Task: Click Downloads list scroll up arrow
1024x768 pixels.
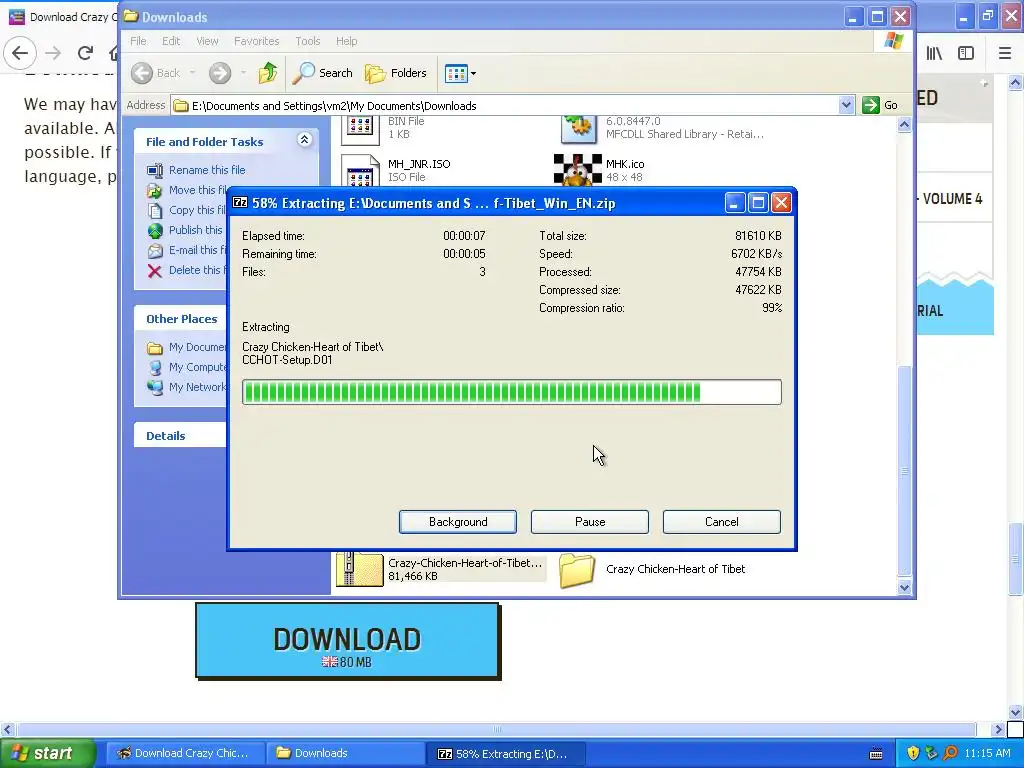Action: 904,124
